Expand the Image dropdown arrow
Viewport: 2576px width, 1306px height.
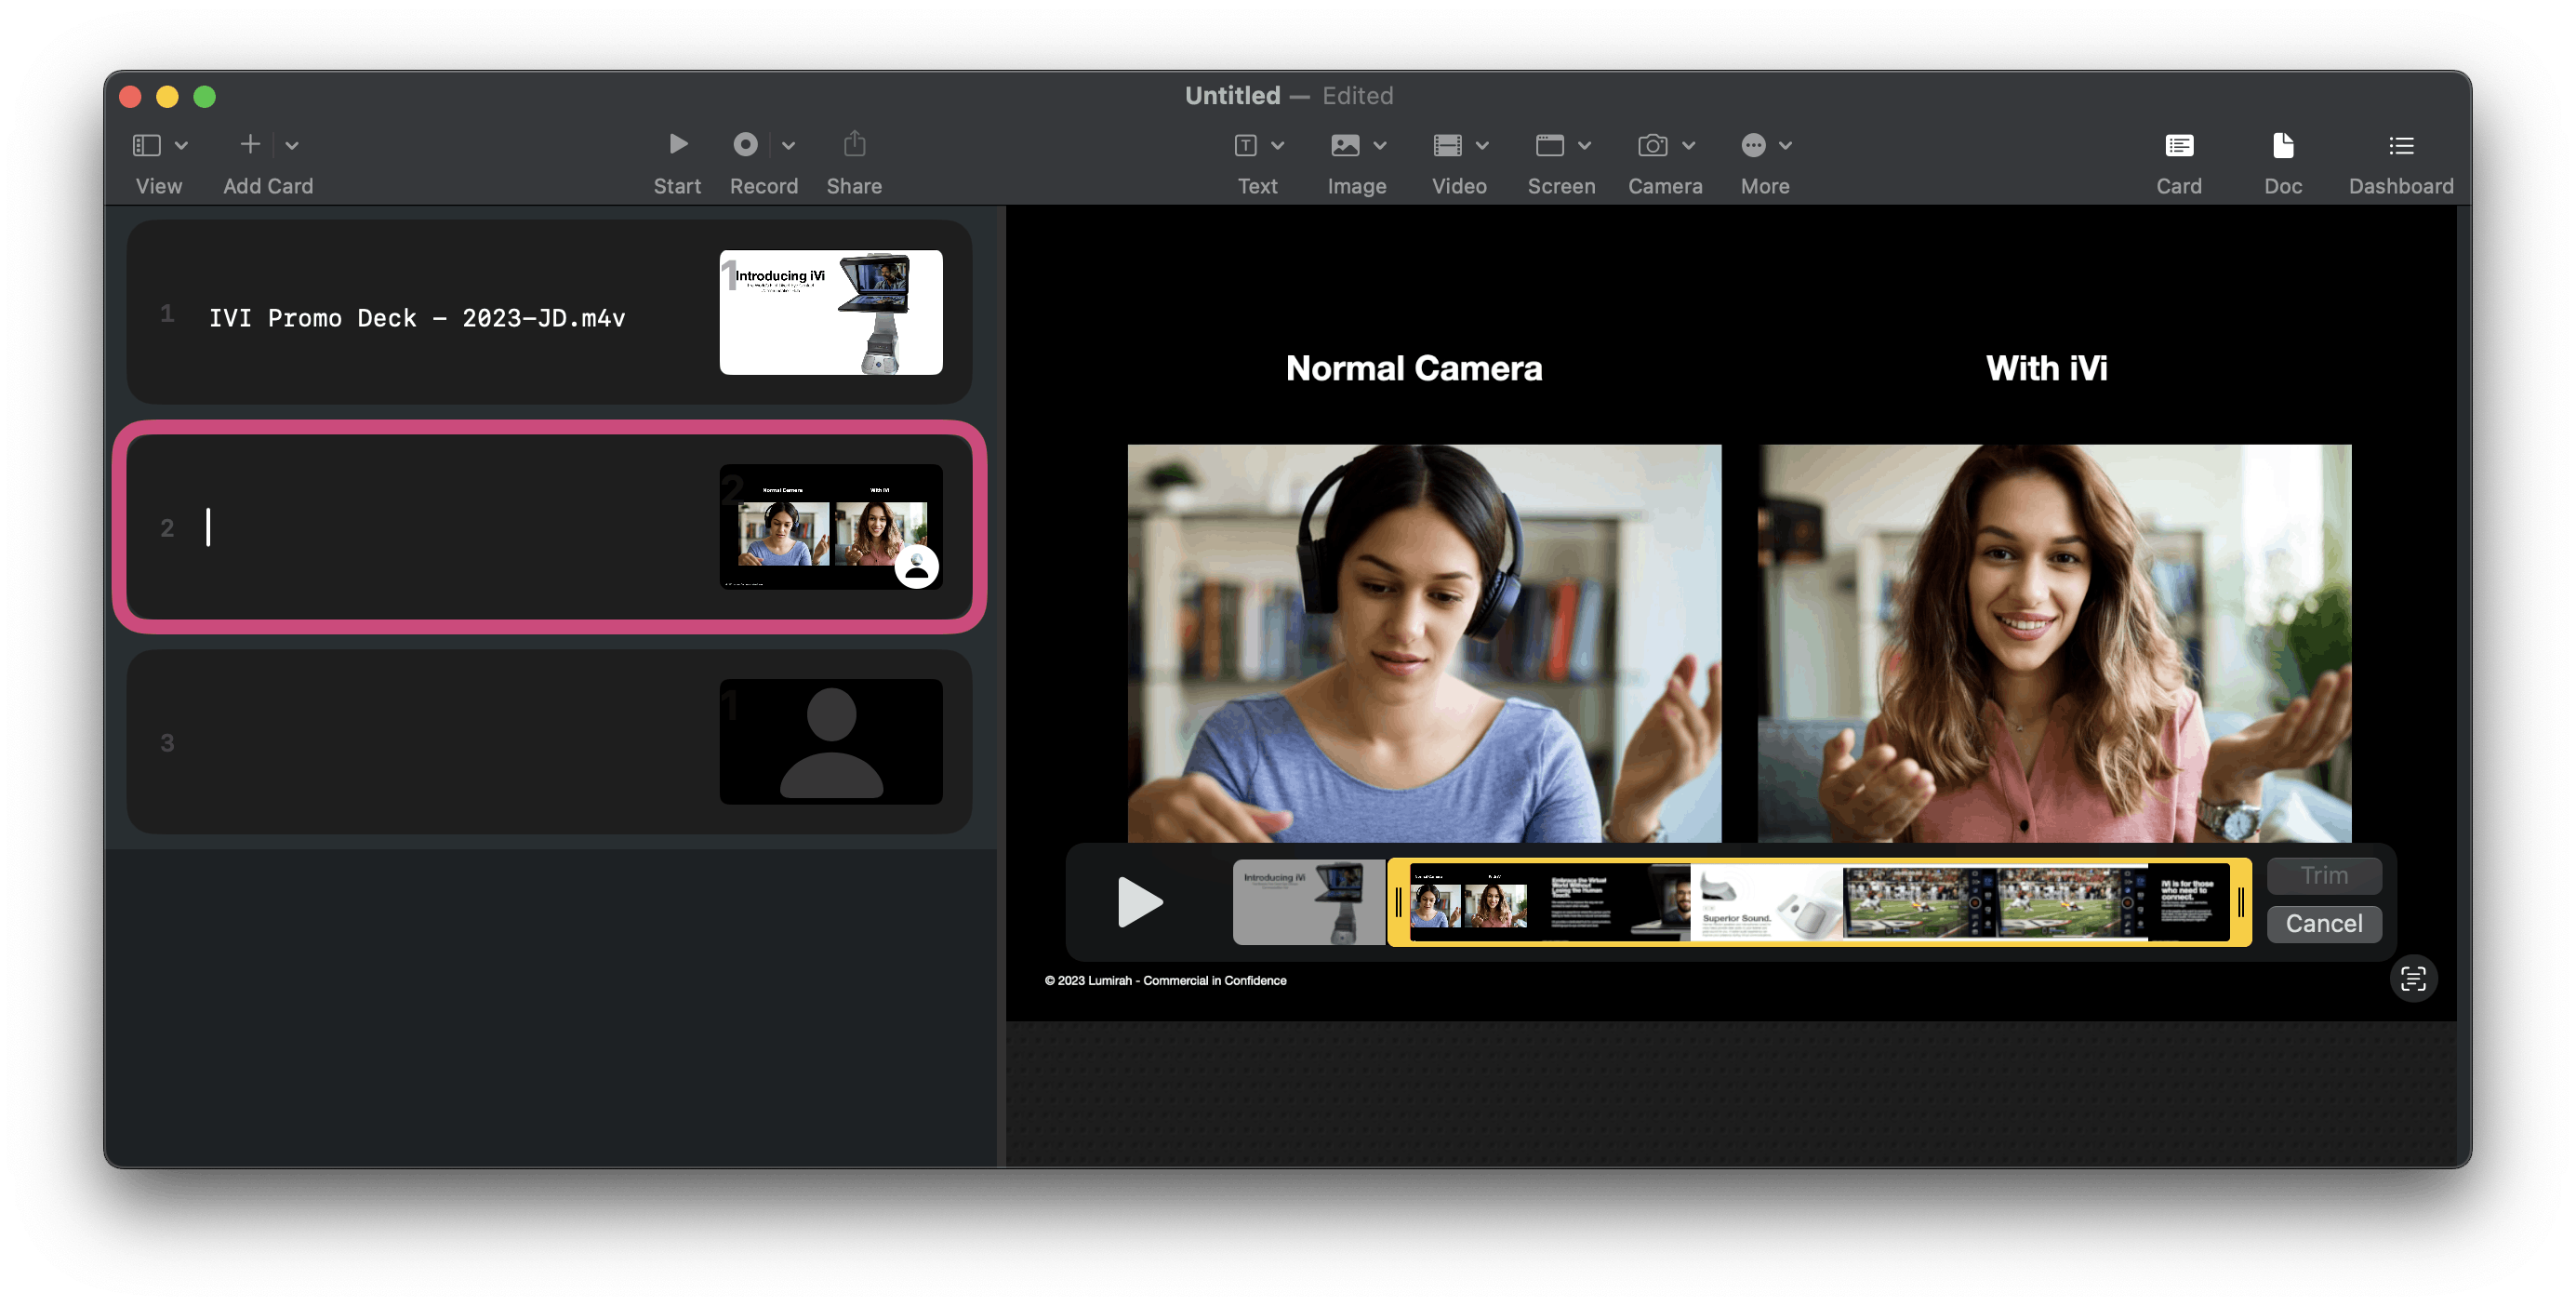coord(1380,146)
